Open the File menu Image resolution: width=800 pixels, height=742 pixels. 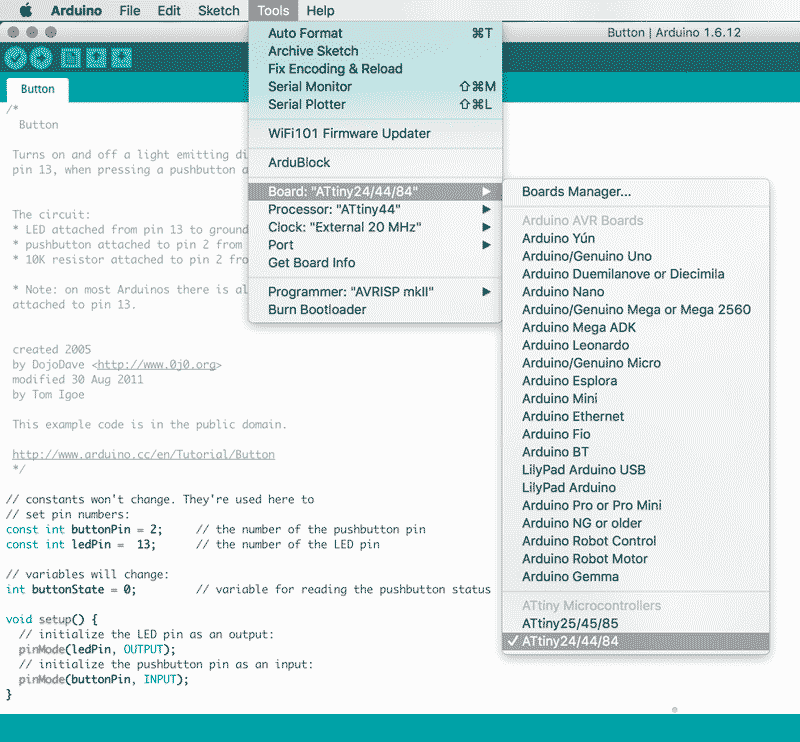(130, 10)
